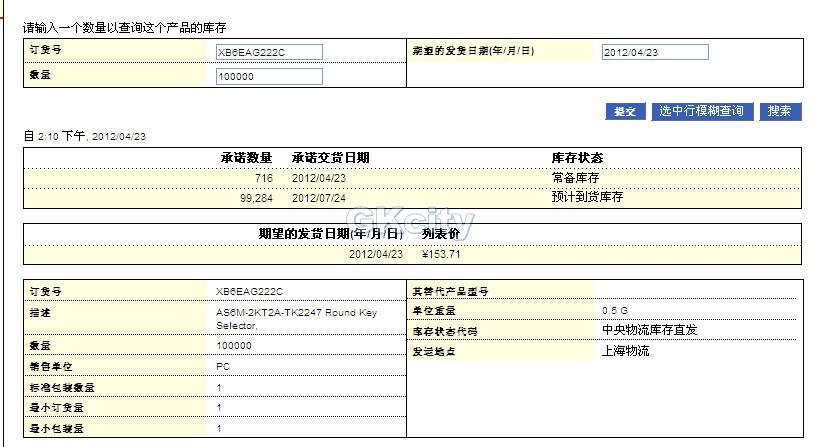Click the quantity input field showing 100000
This screenshot has height=447, width=821.
pyautogui.click(x=269, y=76)
